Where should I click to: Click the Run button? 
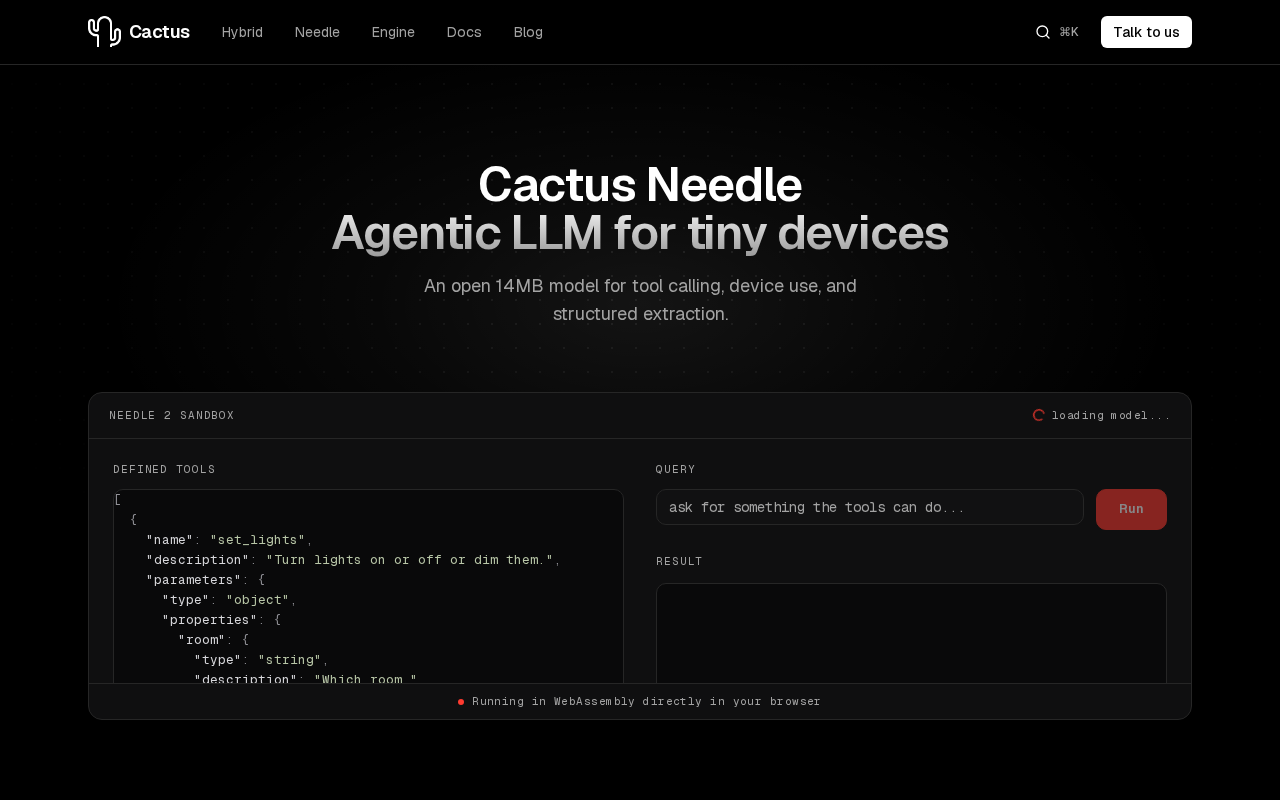(x=1131, y=509)
